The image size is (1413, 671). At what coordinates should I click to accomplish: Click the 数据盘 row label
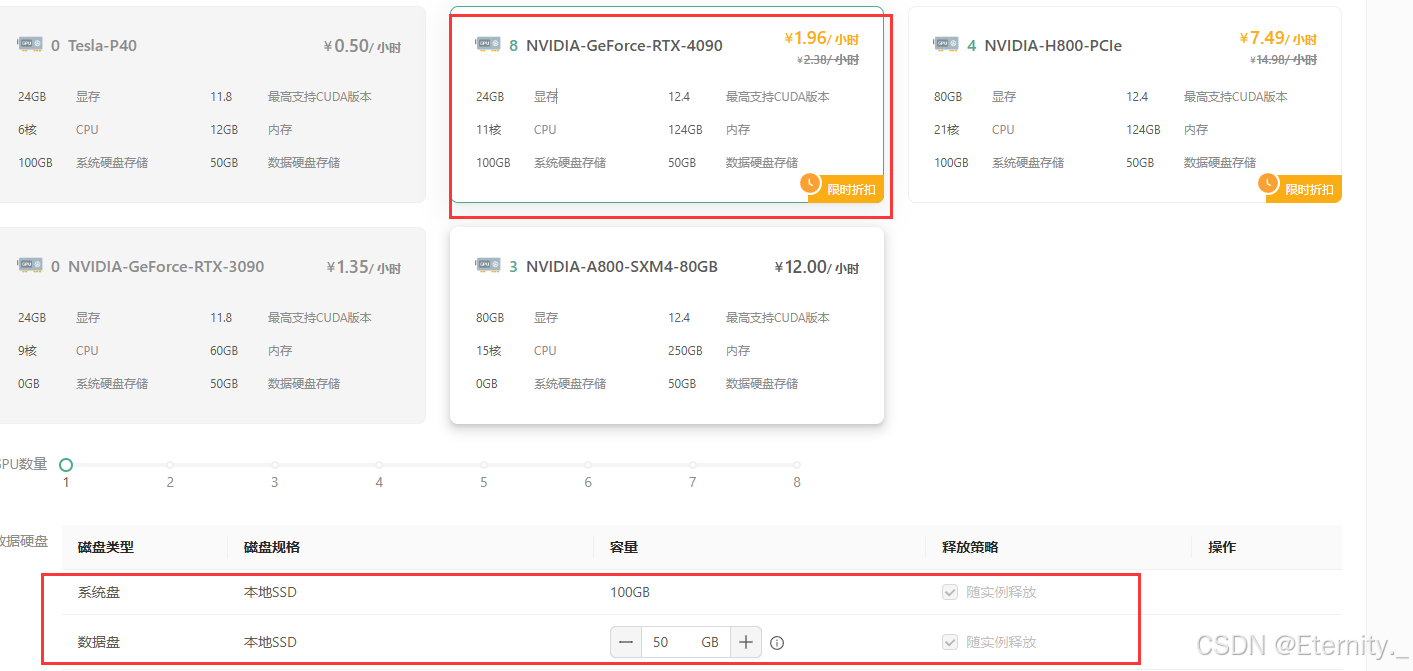click(99, 642)
